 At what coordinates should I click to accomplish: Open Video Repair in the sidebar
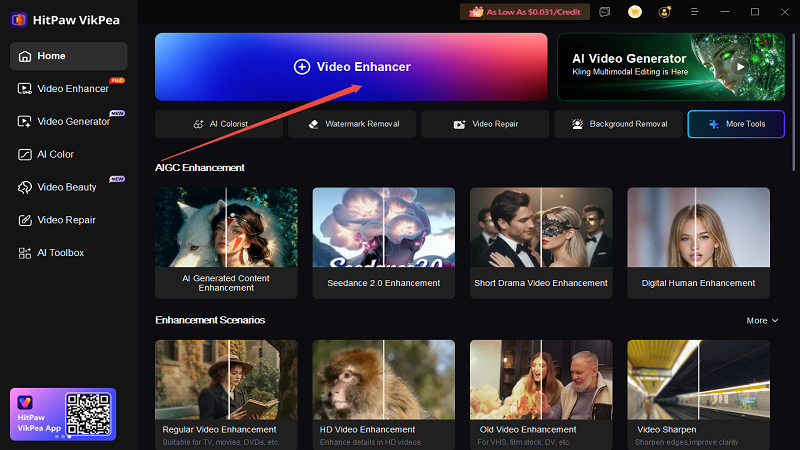pos(68,220)
